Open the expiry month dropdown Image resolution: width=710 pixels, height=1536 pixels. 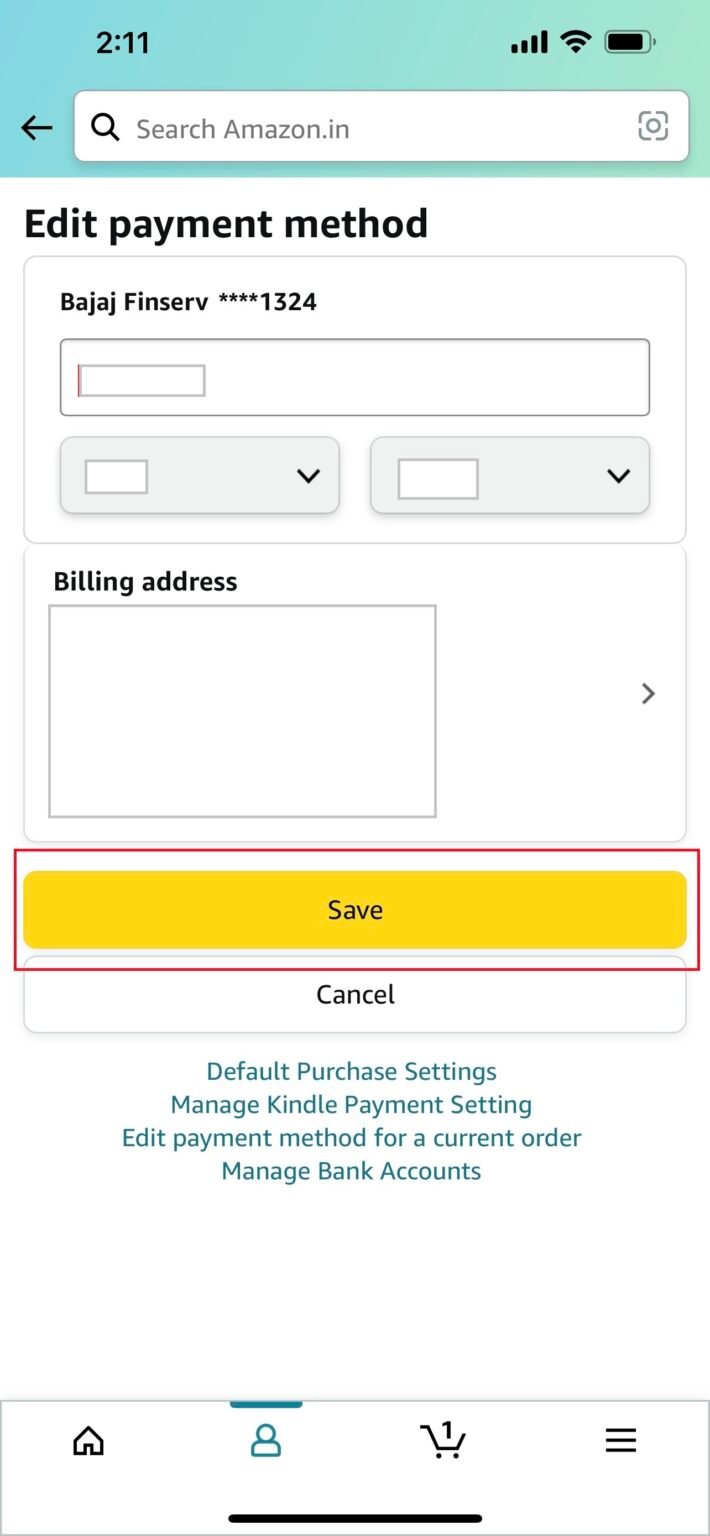click(199, 476)
